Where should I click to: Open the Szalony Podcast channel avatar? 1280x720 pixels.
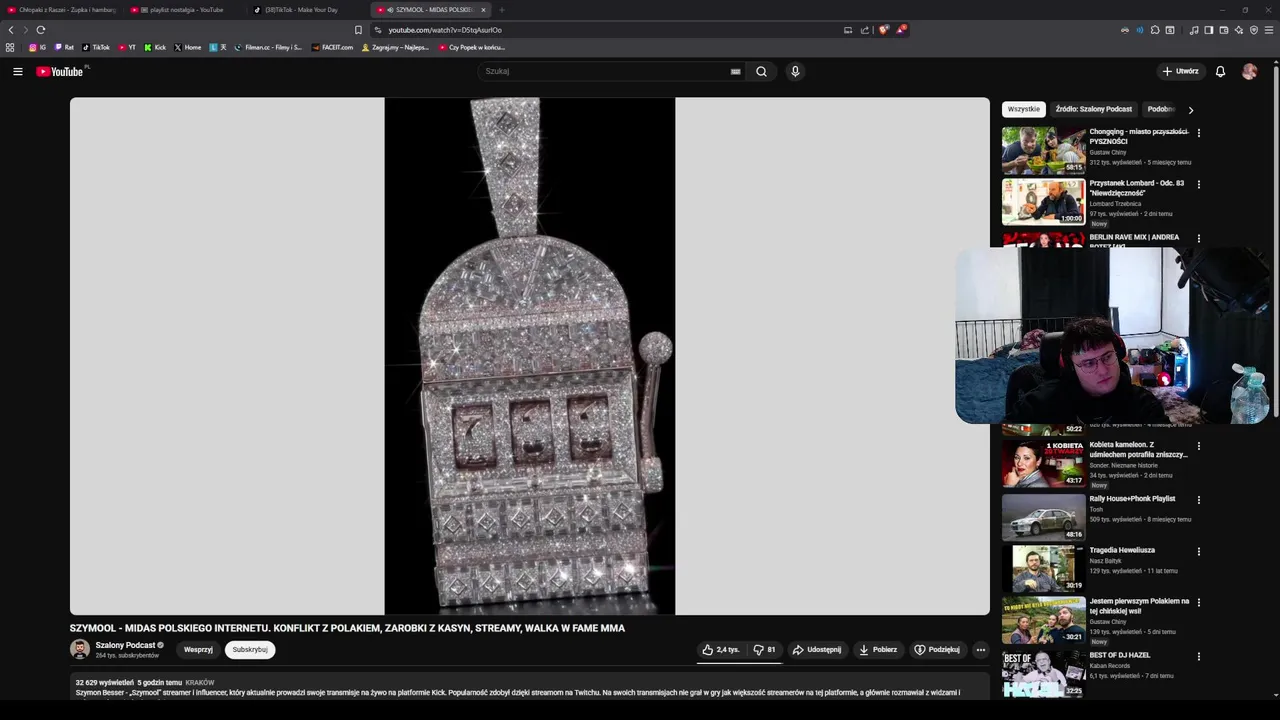79,649
